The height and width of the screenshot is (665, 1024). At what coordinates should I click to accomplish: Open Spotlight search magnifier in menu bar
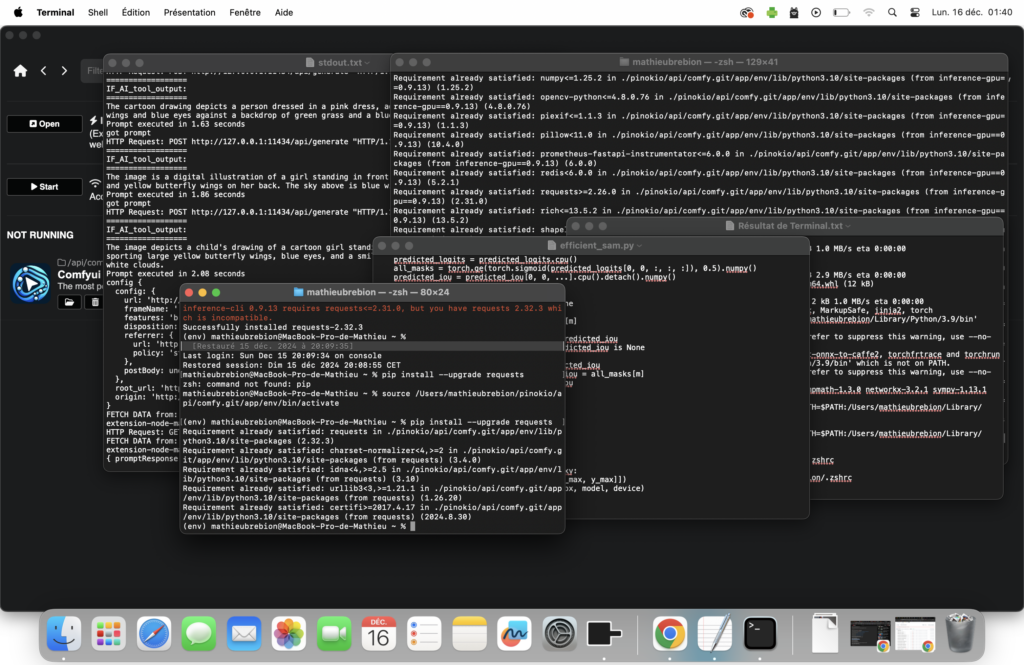892,13
